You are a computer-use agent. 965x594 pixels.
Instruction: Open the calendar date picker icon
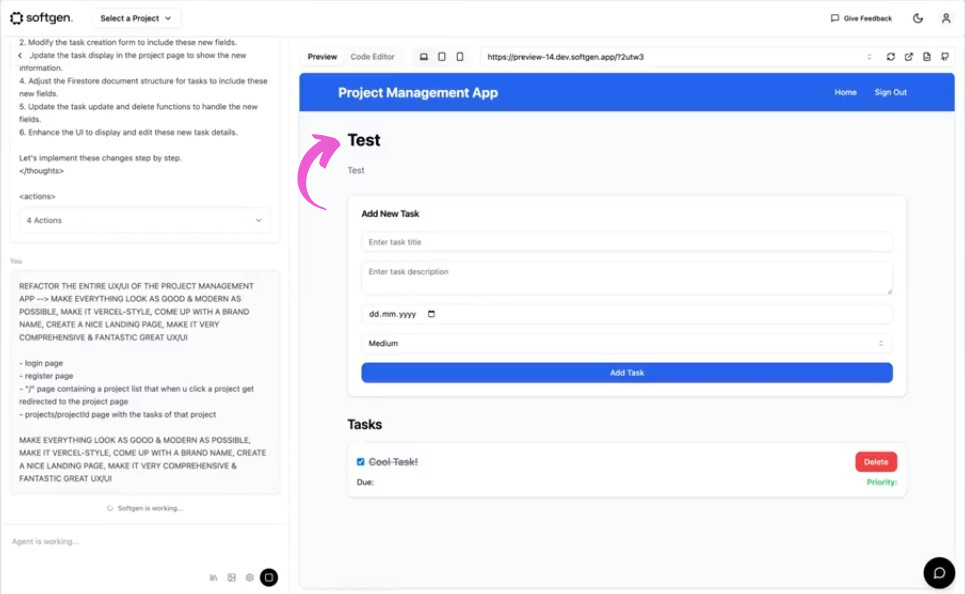pyautogui.click(x=431, y=314)
